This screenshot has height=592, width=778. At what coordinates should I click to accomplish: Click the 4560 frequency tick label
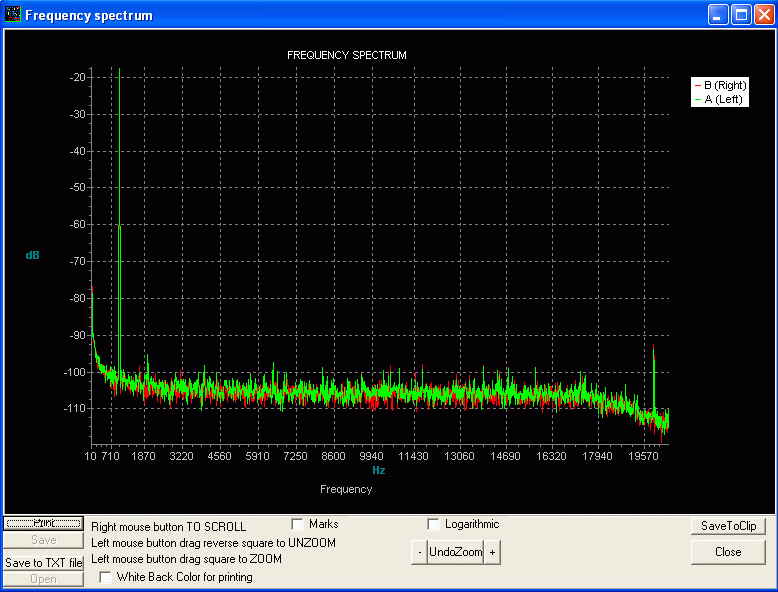pyautogui.click(x=219, y=456)
